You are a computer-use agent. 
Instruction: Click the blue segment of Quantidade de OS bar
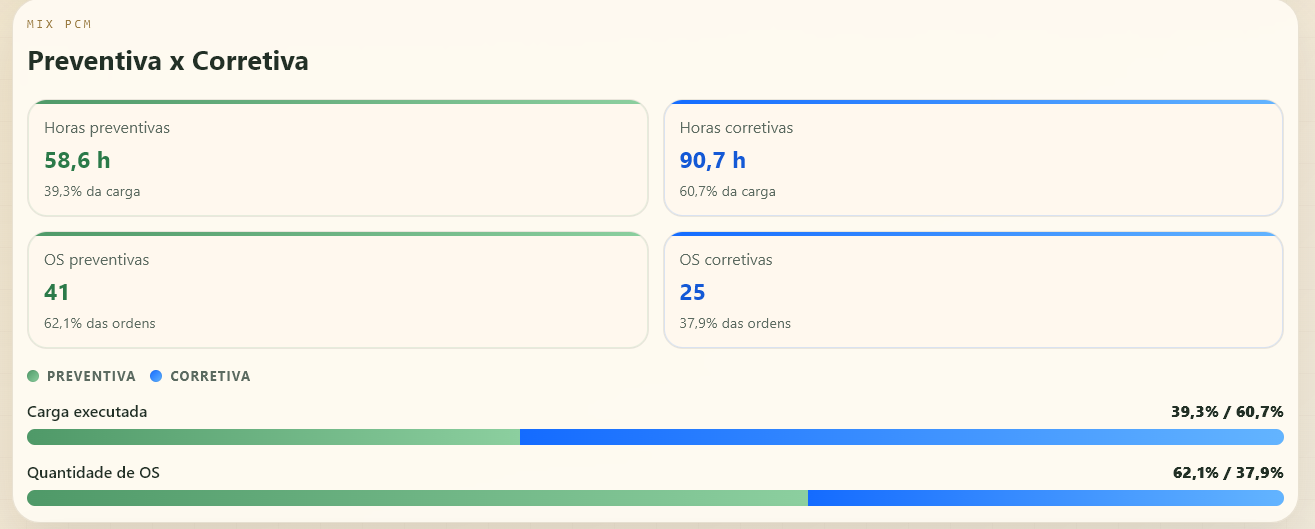(1045, 498)
